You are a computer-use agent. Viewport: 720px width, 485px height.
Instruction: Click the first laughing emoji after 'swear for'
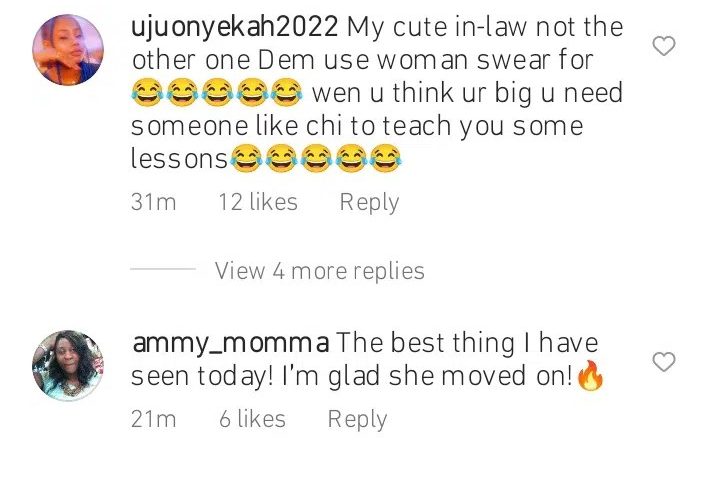(x=147, y=93)
